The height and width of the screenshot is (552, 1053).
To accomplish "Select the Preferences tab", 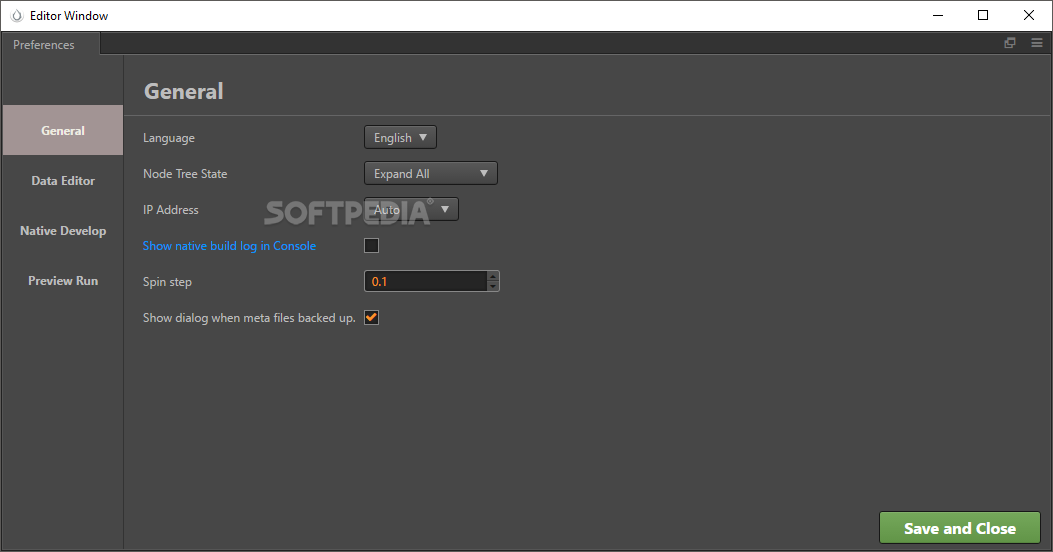I will (x=50, y=44).
